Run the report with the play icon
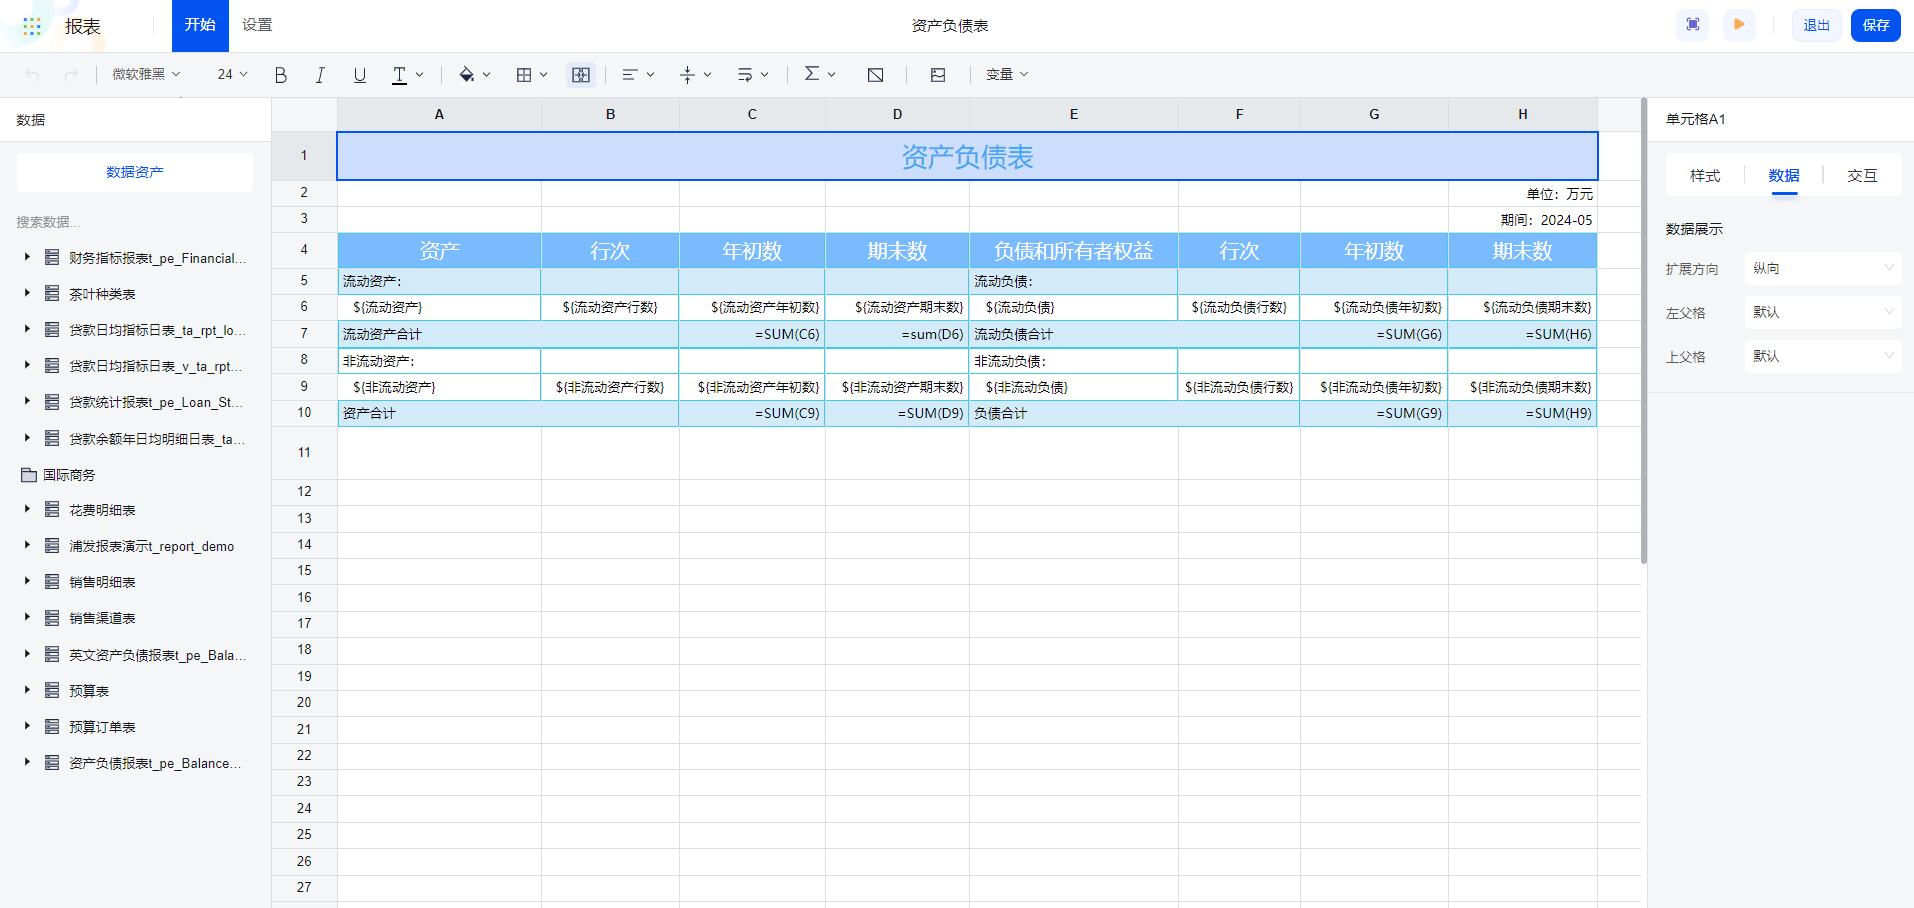 coord(1739,25)
